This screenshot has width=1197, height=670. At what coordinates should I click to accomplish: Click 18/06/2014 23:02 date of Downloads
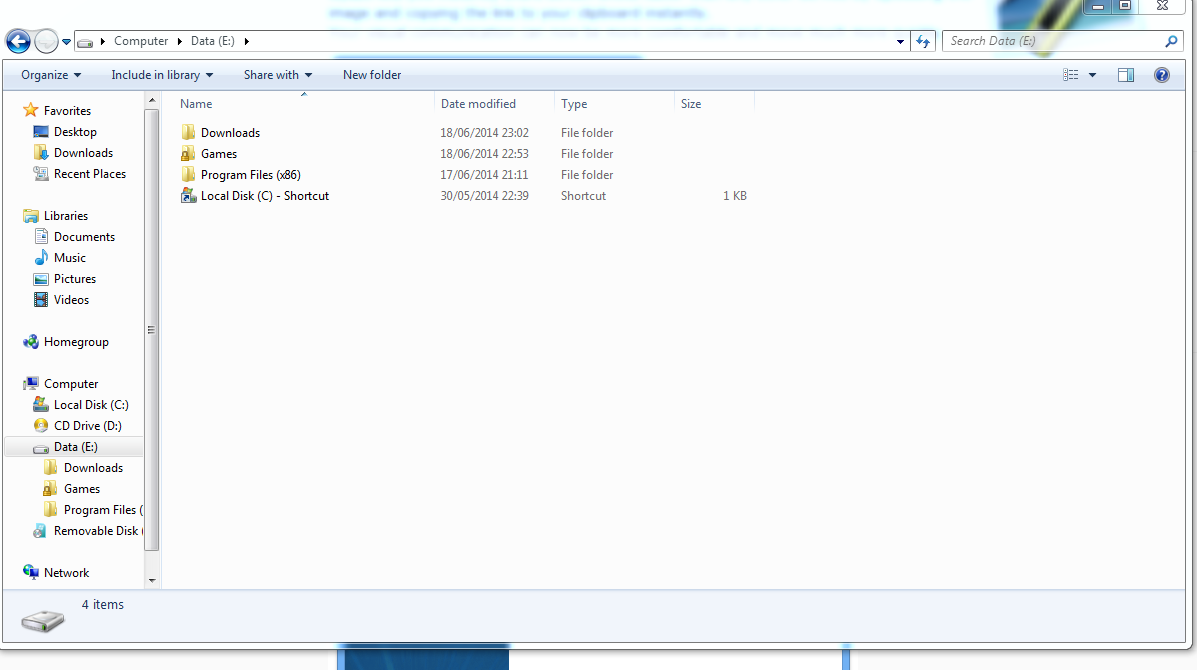[x=484, y=133]
